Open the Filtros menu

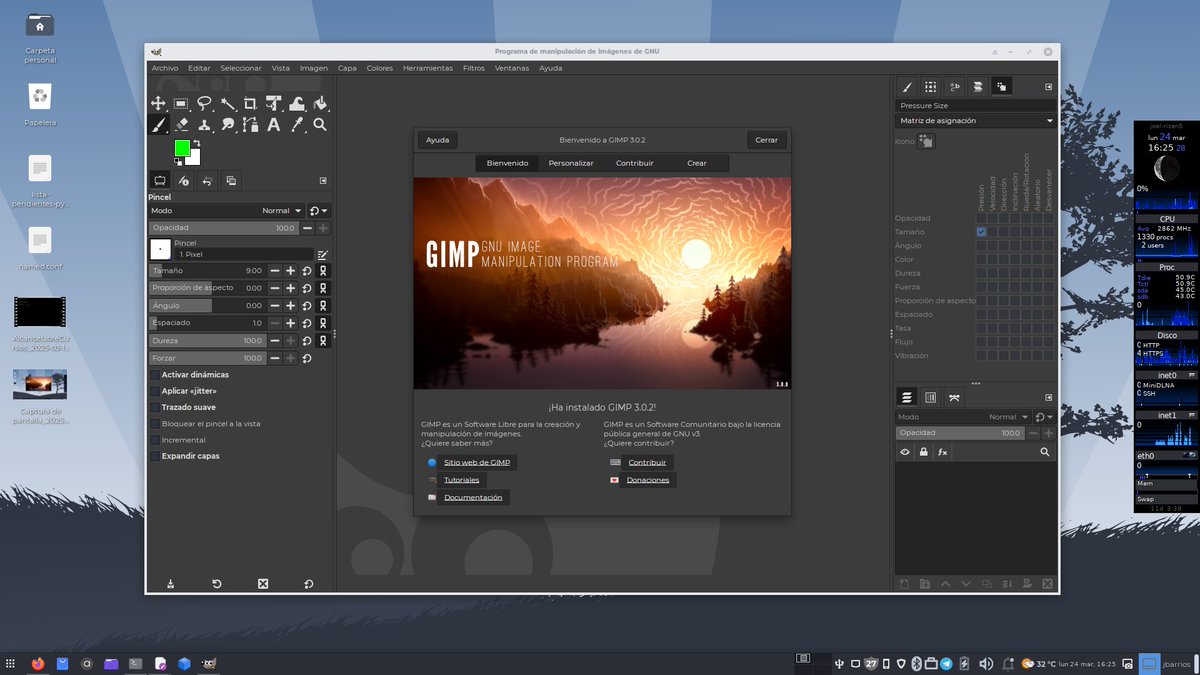[x=474, y=68]
